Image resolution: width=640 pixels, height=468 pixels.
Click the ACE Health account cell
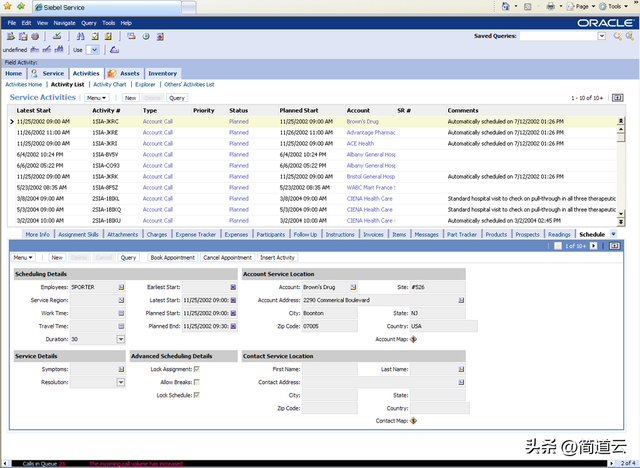click(360, 144)
